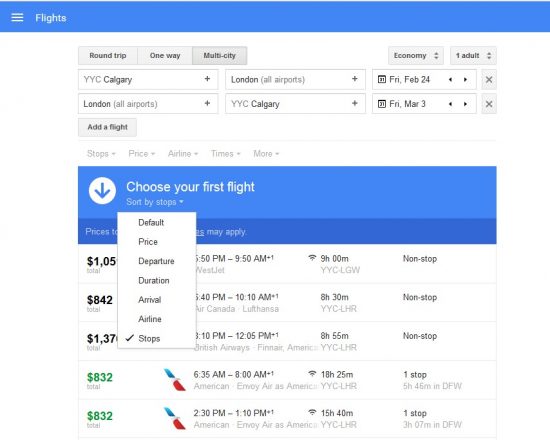Go to previous day before Fri, Mar 3
Image resolution: width=550 pixels, height=440 pixels.
point(450,104)
